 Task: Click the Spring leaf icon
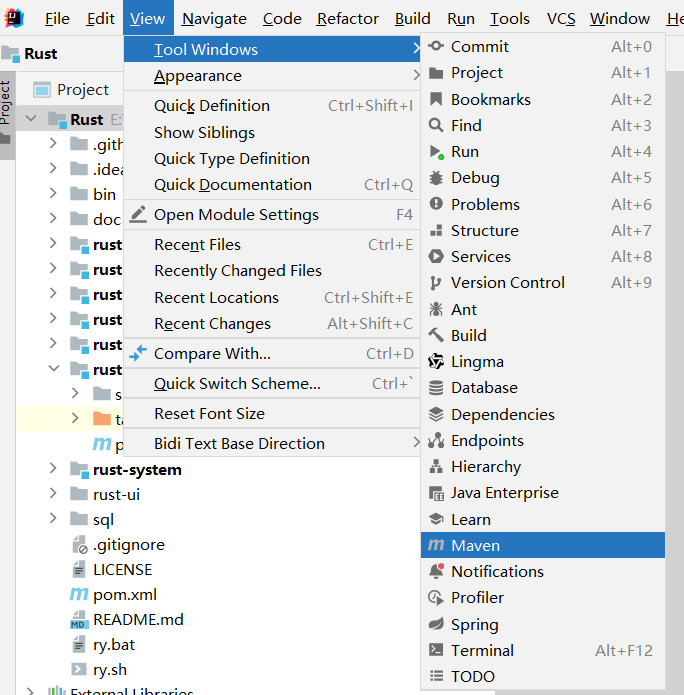pyautogui.click(x=435, y=624)
